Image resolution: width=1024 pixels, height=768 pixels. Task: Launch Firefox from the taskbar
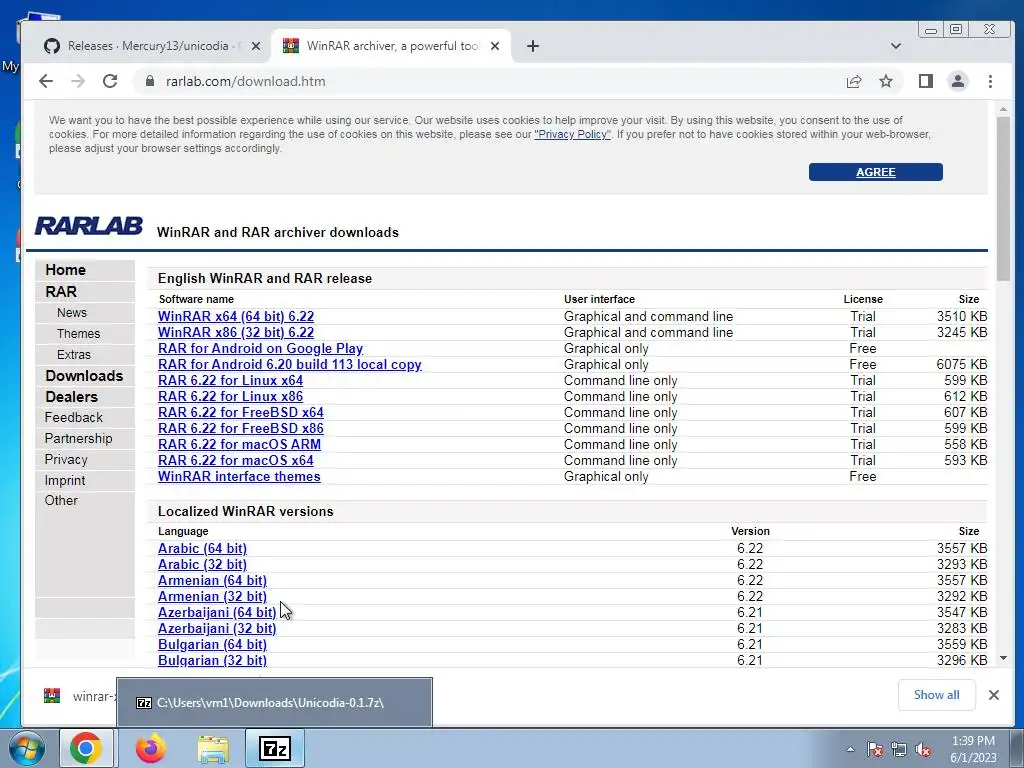[151, 748]
